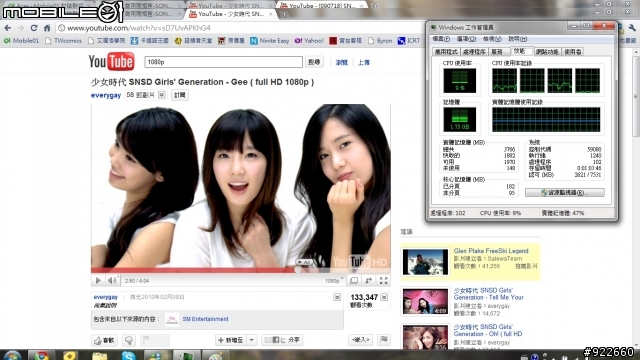Click the YouTube logo
The width and height of the screenshot is (640, 360).
click(111, 62)
